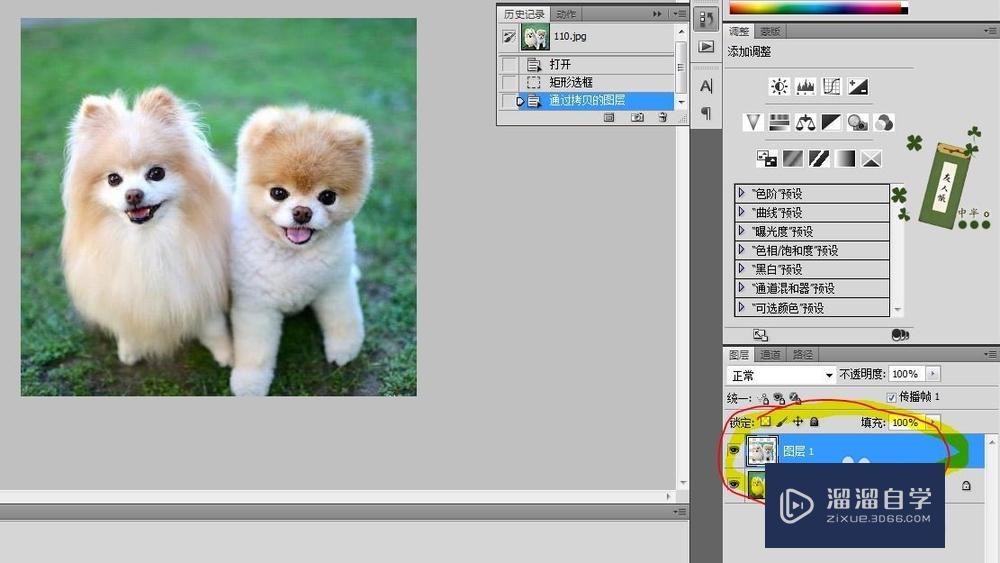
Task: Expand the "曝光度"预设 list
Action: 741,231
